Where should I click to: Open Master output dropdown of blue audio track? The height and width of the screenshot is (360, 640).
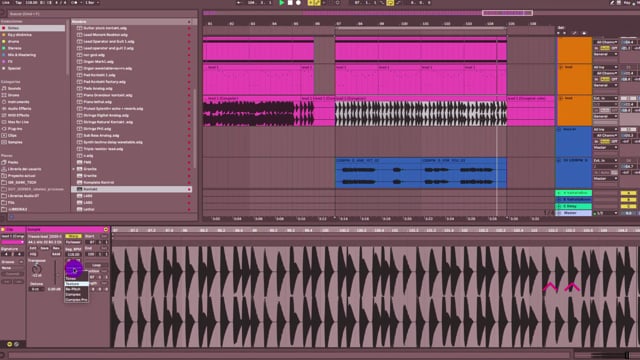coord(606,179)
